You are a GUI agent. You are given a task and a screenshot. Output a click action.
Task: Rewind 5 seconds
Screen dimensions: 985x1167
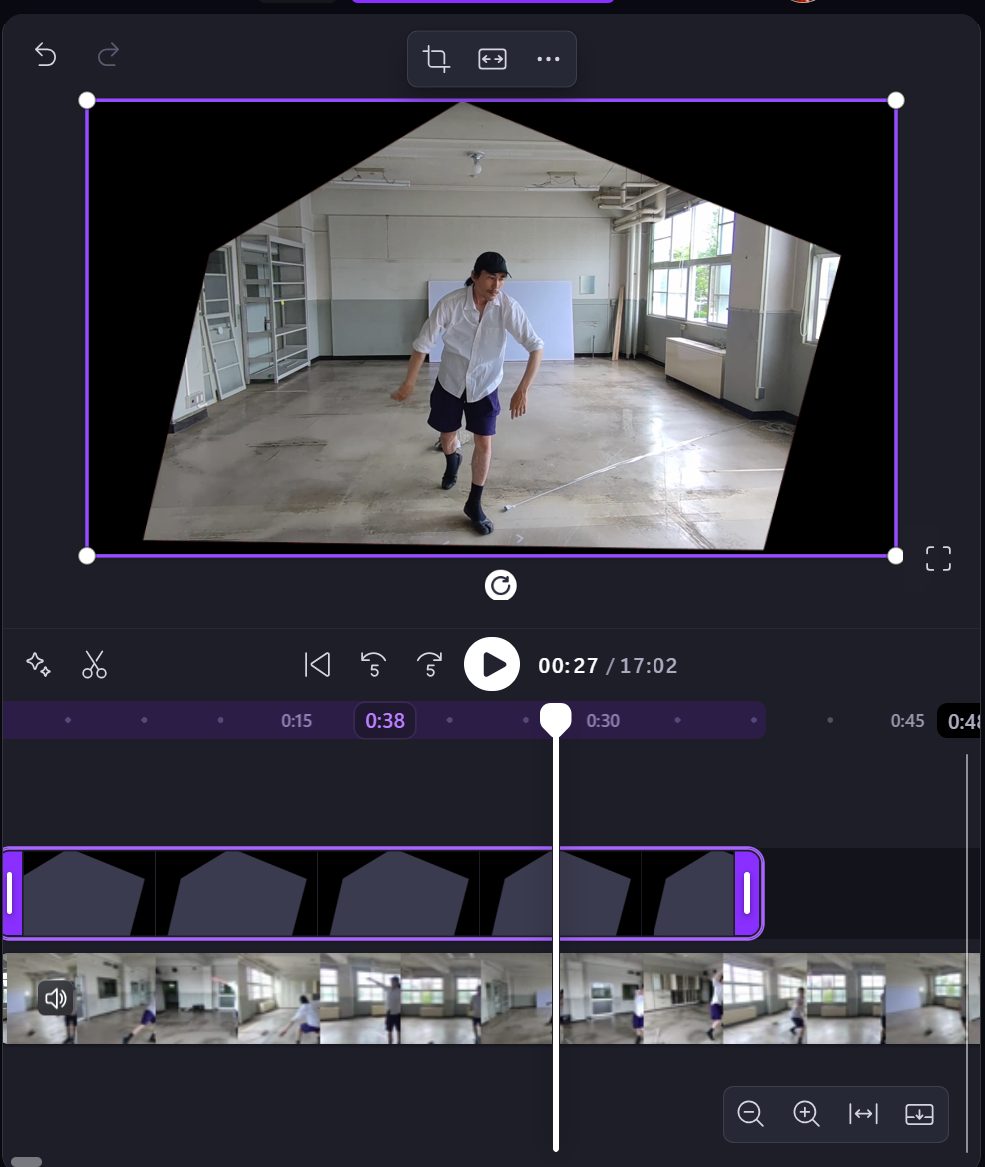373,665
